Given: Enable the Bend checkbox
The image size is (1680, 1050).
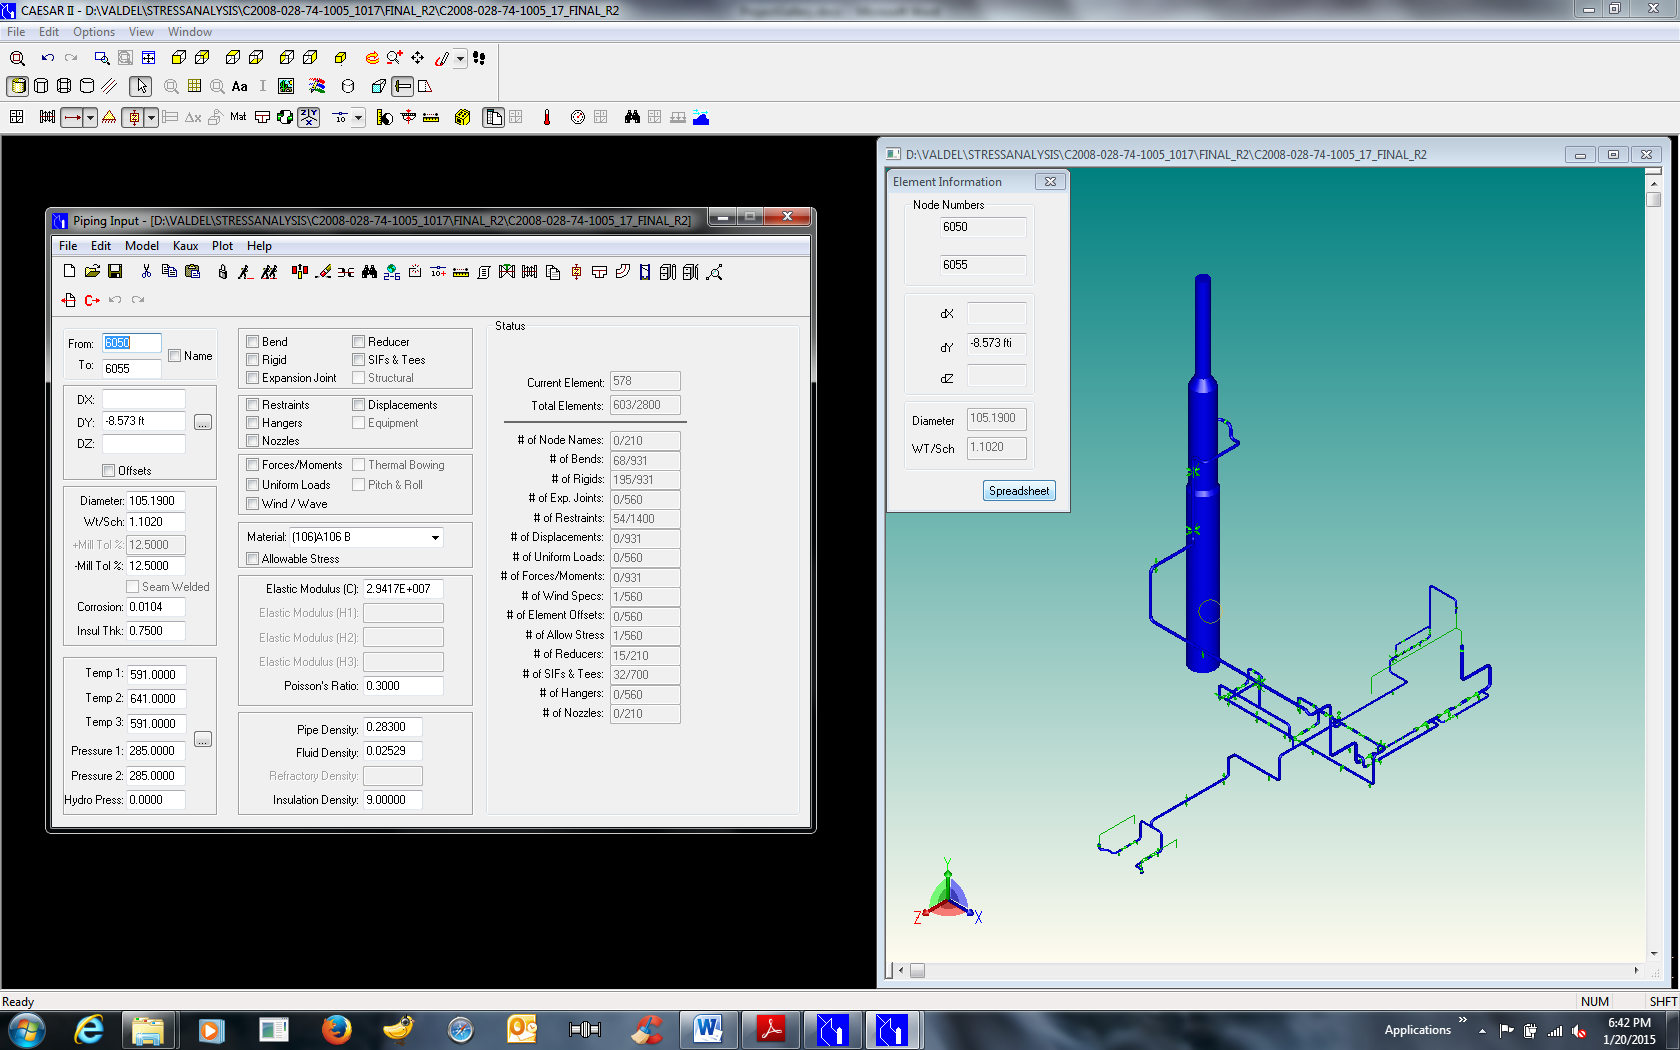Looking at the screenshot, I should tap(253, 342).
